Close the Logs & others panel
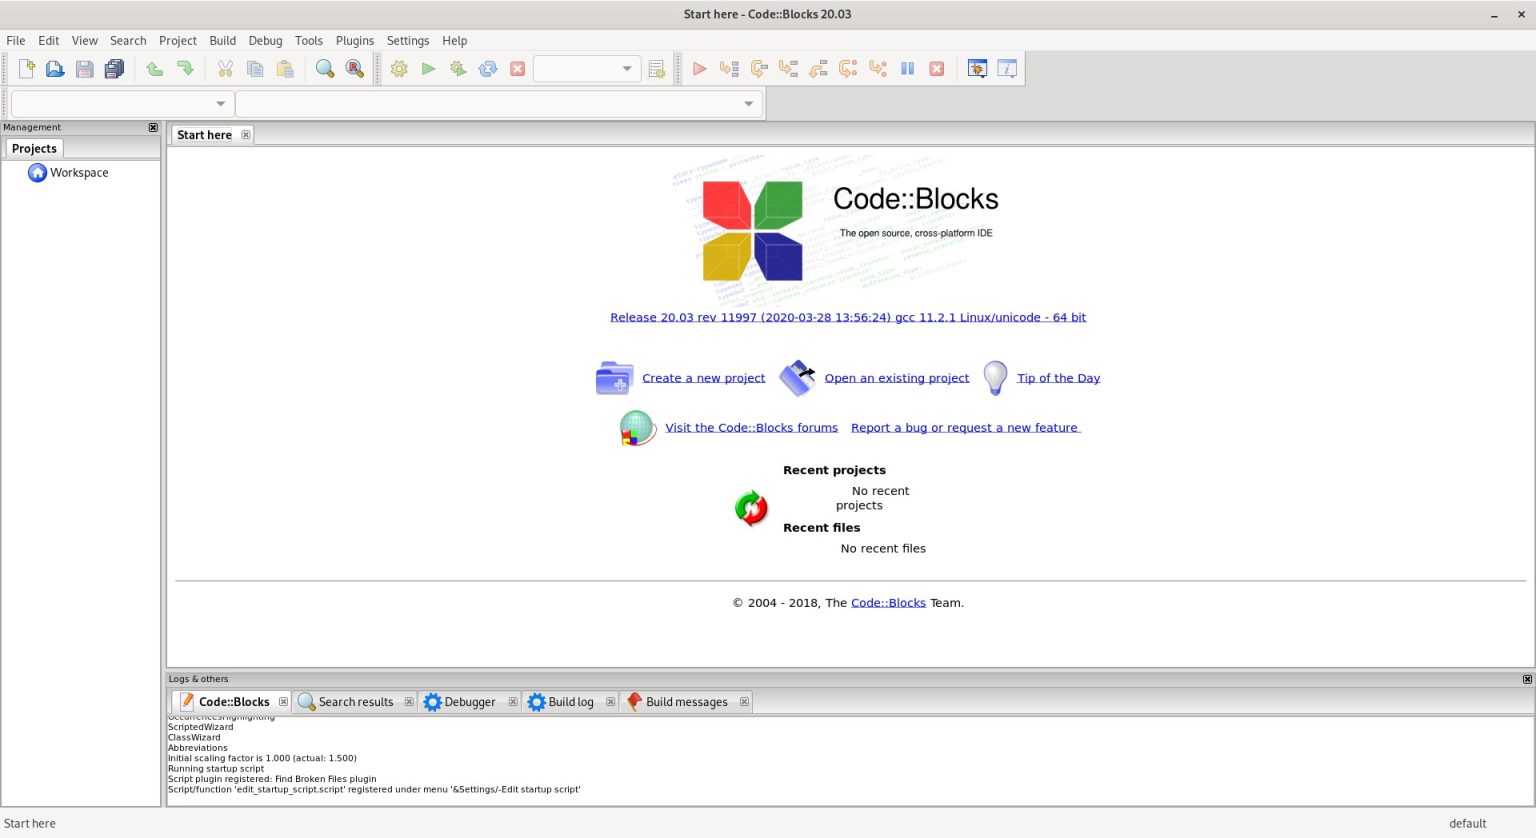This screenshot has height=838, width=1536. (1527, 679)
